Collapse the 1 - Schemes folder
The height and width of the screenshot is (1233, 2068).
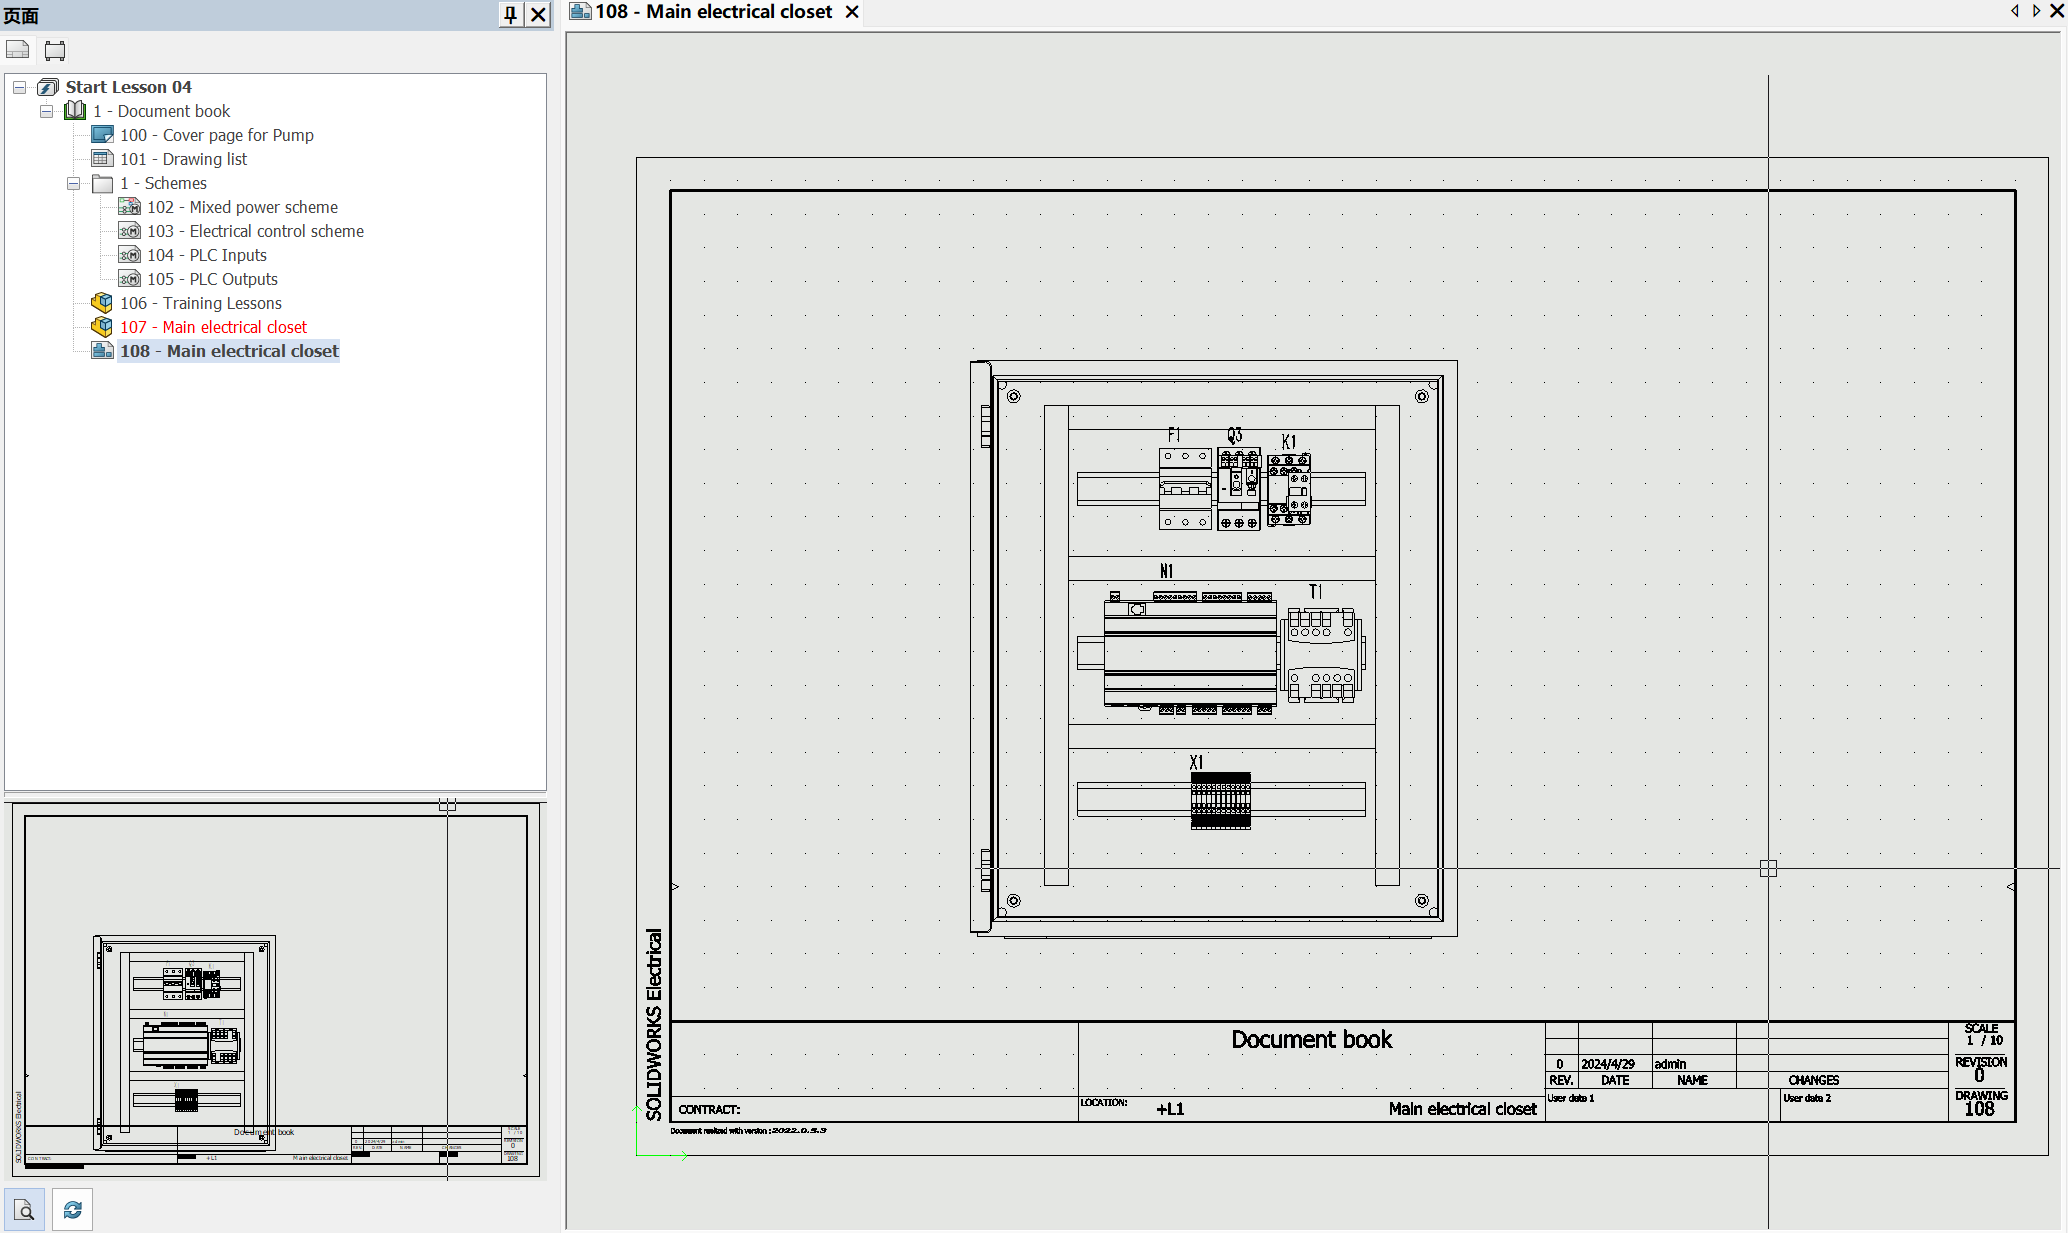click(73, 183)
